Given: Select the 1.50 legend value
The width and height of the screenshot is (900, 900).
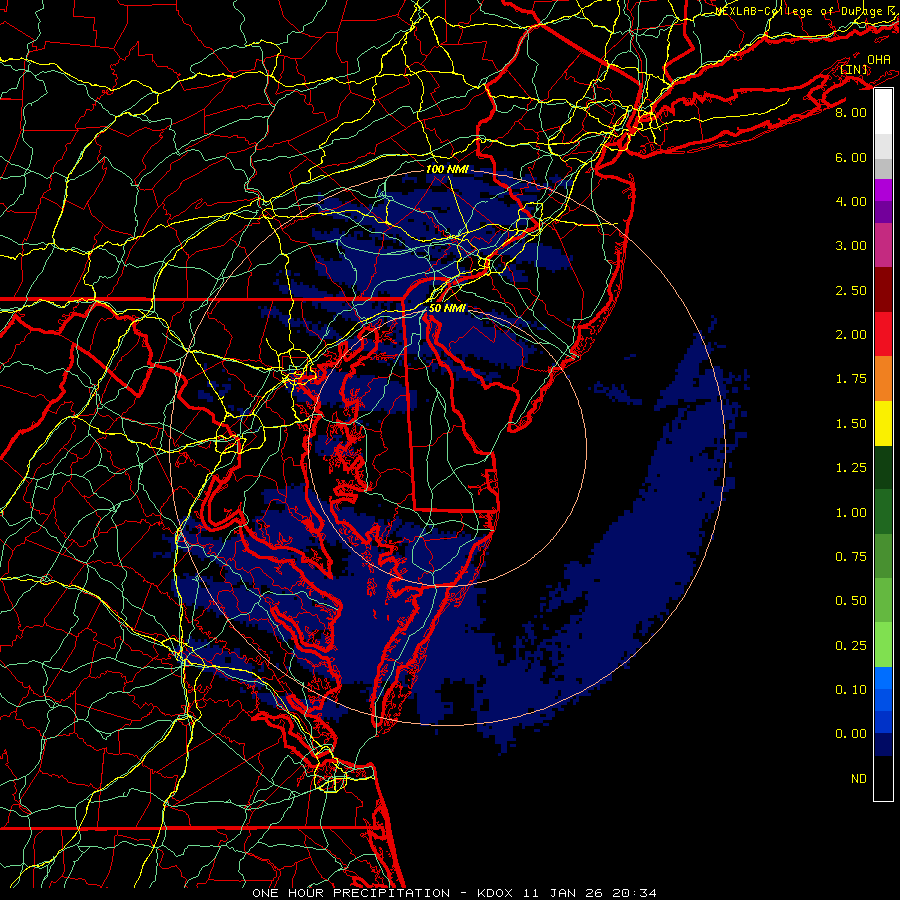Looking at the screenshot, I should 851,424.
